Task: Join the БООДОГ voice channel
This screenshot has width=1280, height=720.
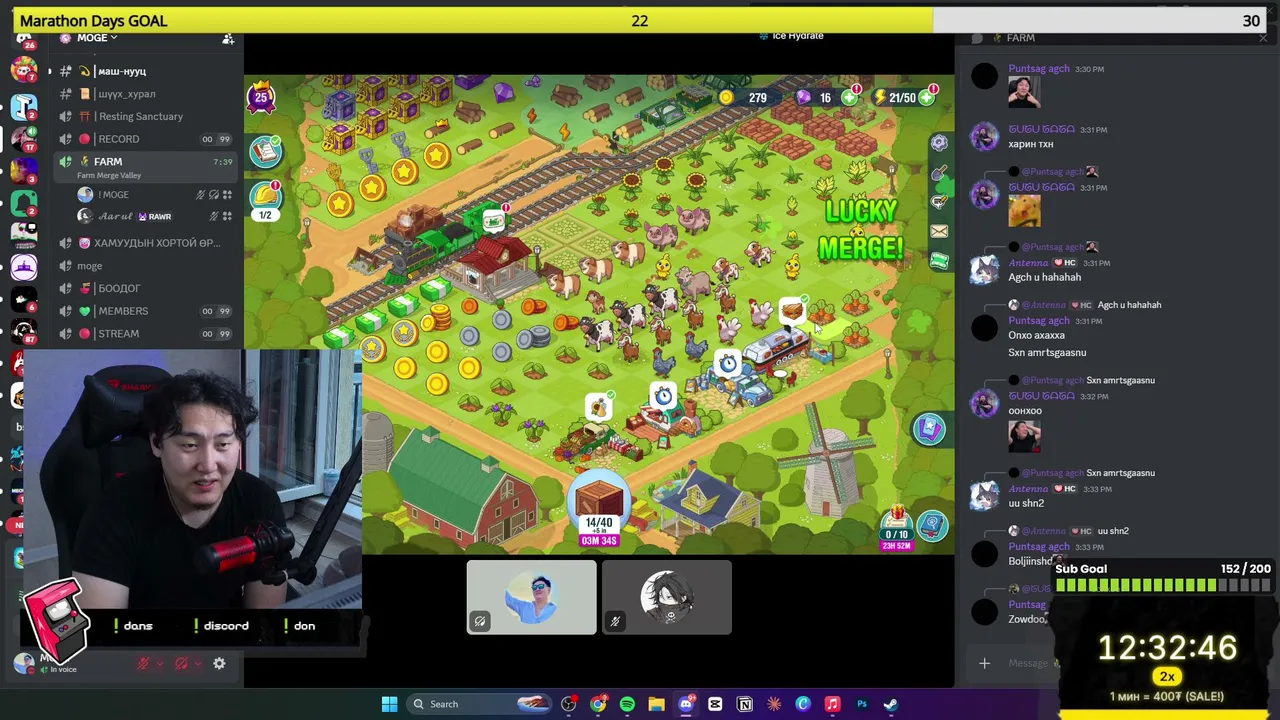Action: point(146,288)
